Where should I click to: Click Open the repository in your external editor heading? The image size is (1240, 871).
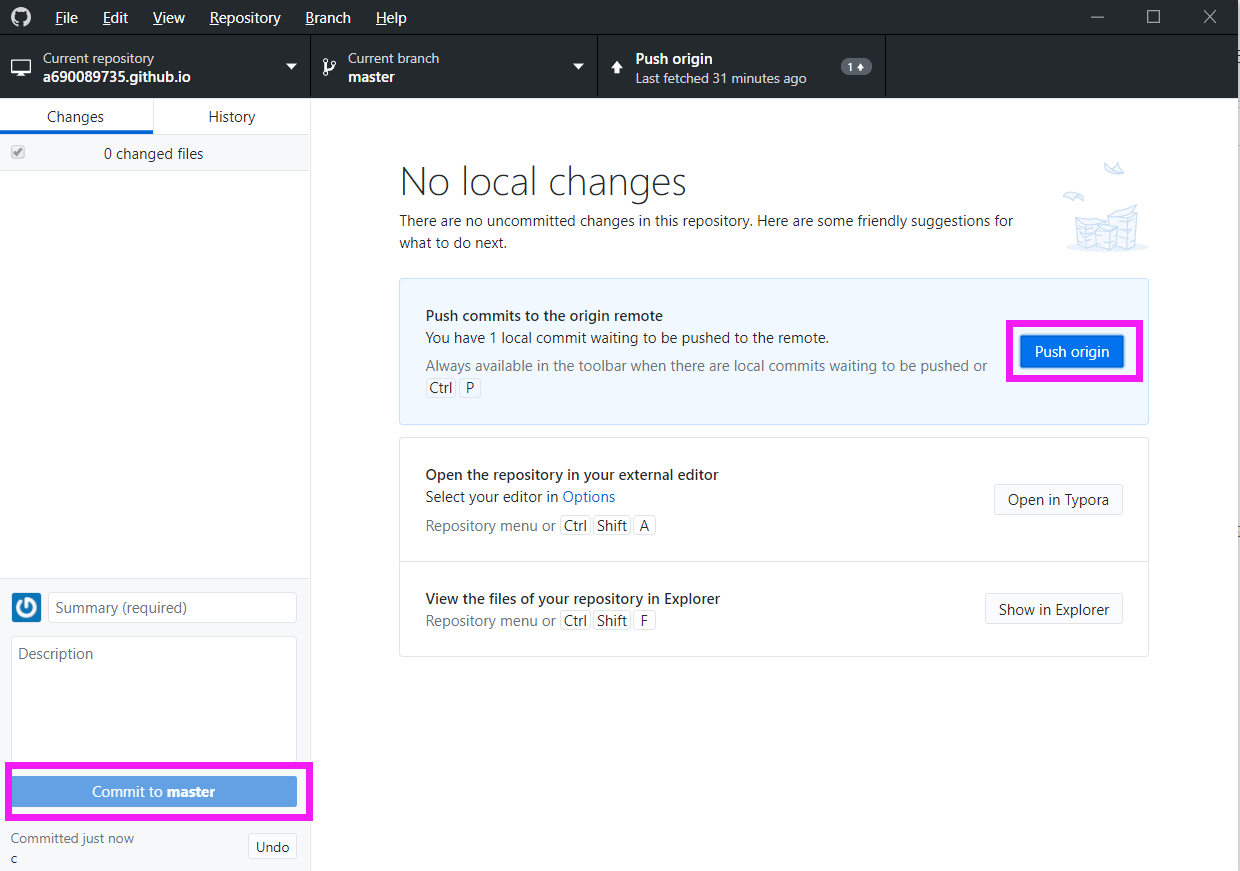[x=572, y=475]
